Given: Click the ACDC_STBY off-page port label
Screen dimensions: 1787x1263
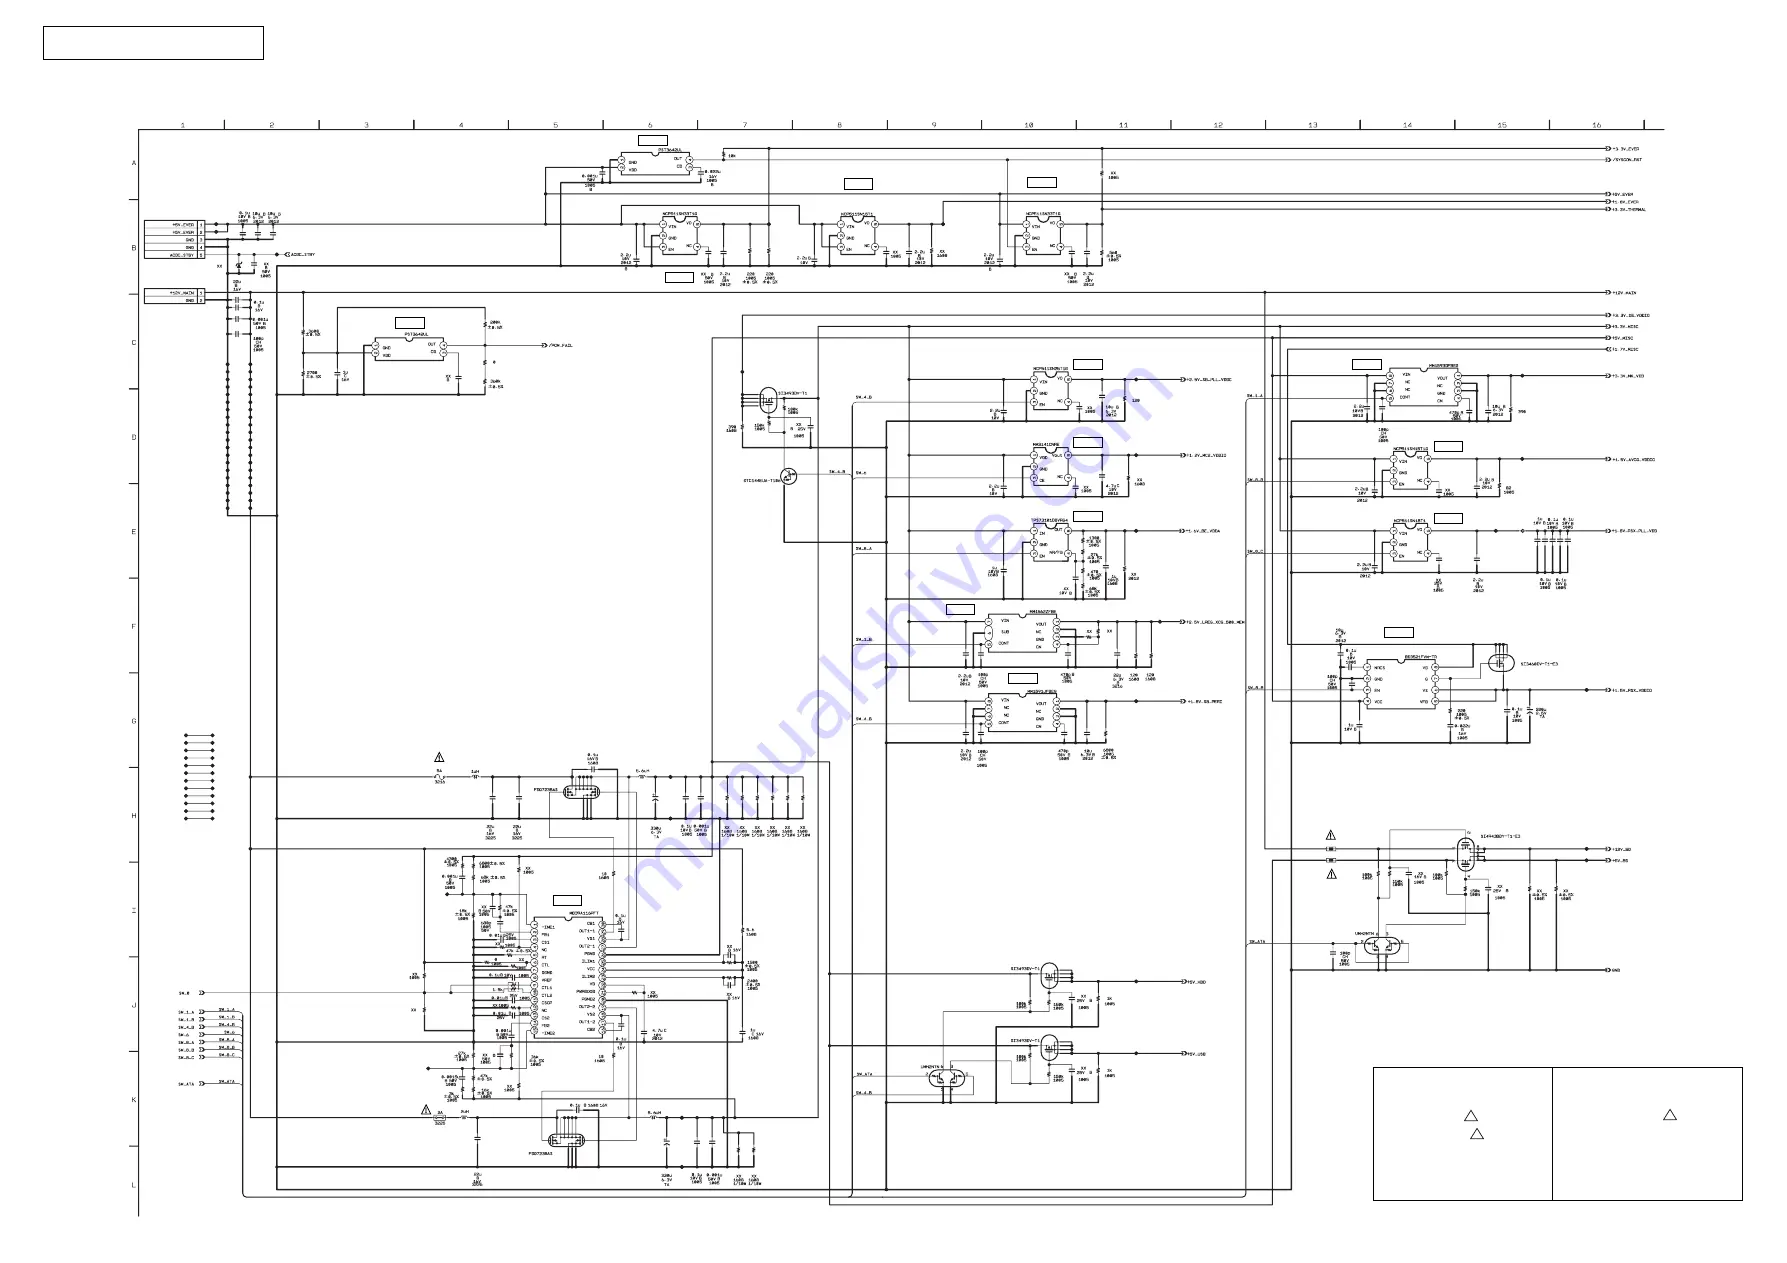Looking at the screenshot, I should pos(303,255).
